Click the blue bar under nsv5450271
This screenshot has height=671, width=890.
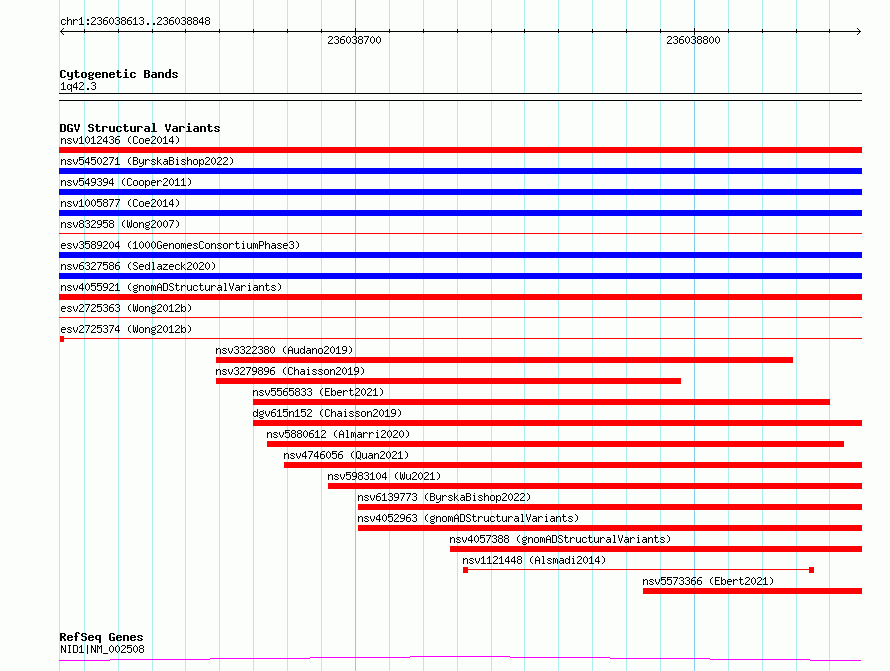coord(460,171)
